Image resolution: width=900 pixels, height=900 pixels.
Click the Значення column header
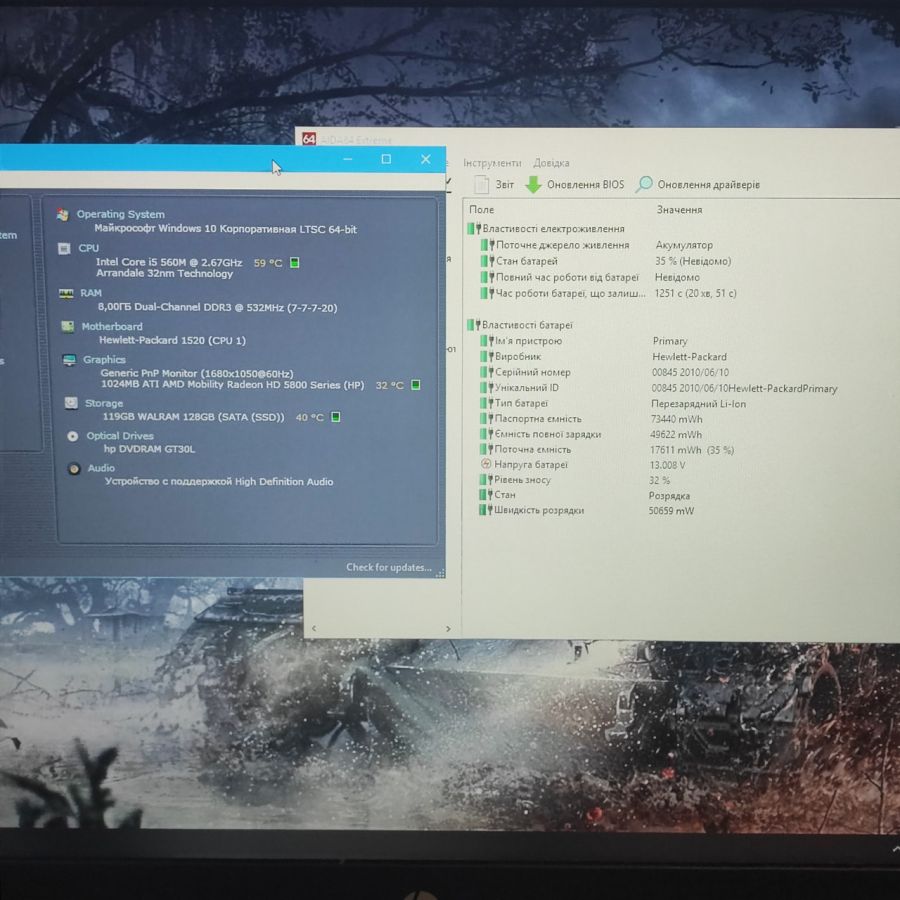coord(679,210)
